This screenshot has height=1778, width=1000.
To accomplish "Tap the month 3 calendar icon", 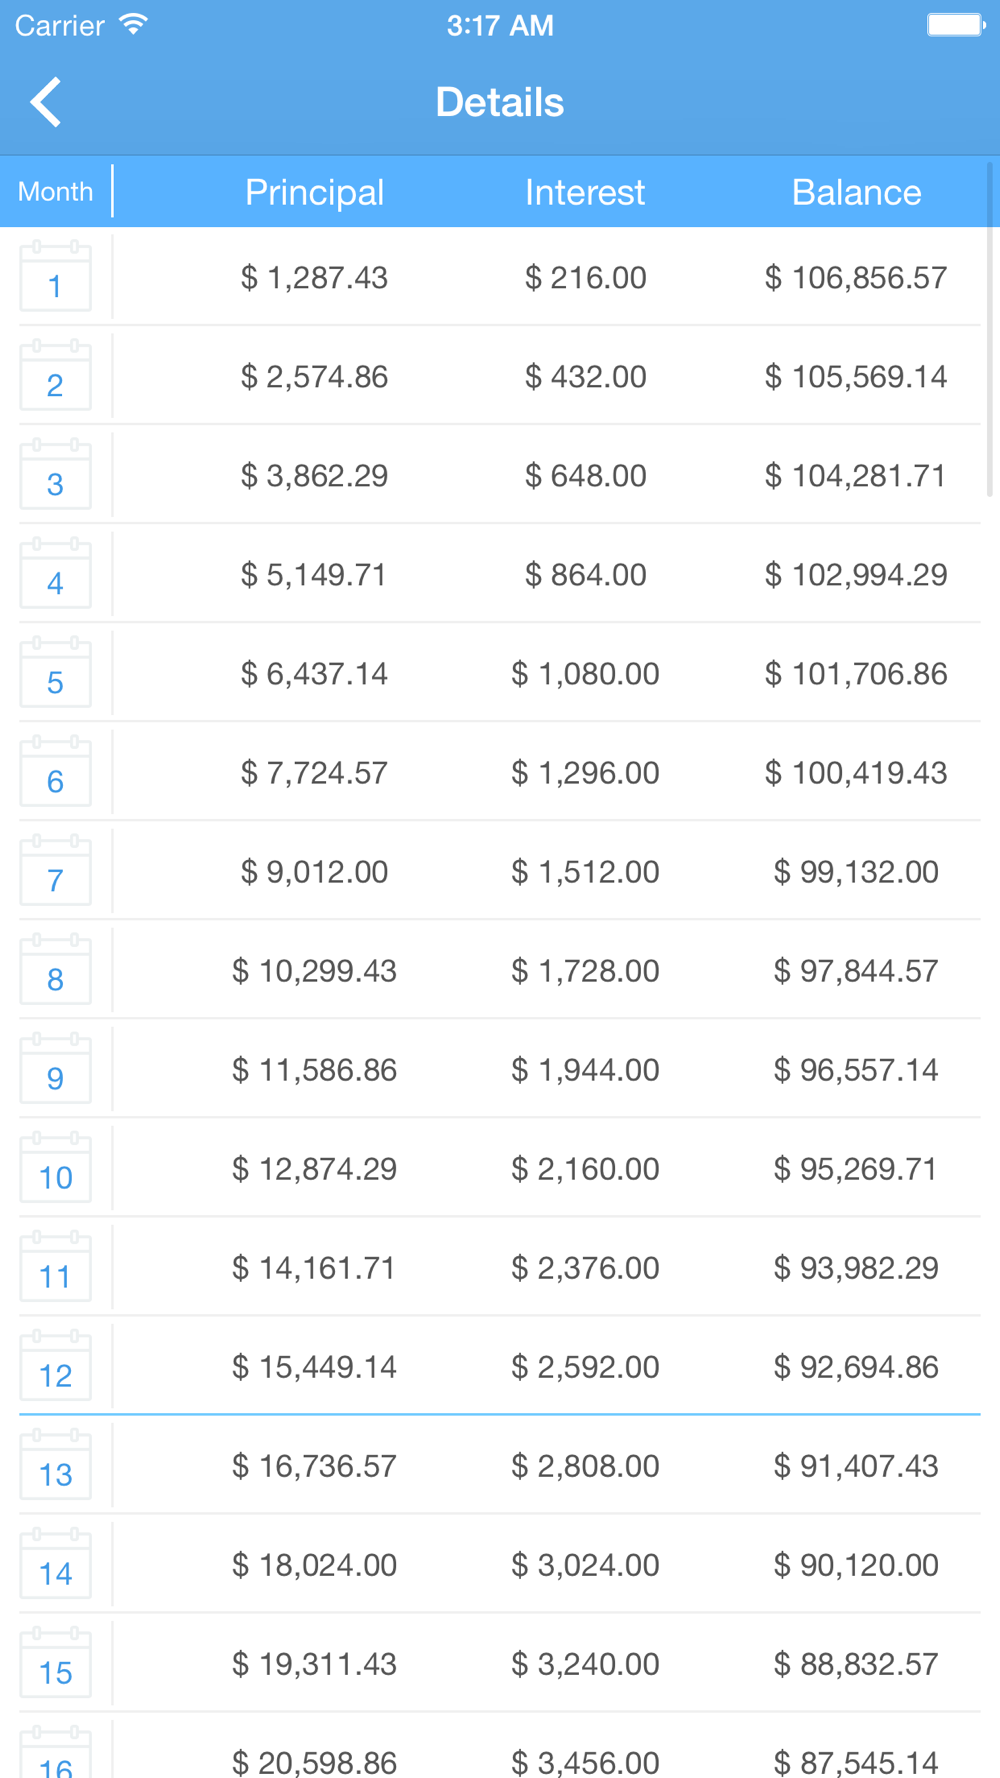I will point(56,475).
